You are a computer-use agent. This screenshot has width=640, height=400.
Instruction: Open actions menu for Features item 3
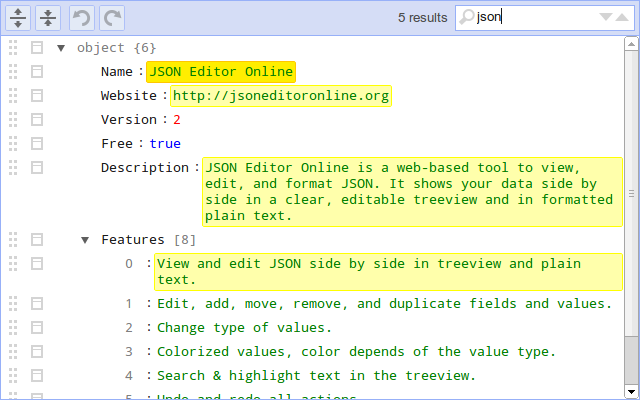[x=37, y=351]
